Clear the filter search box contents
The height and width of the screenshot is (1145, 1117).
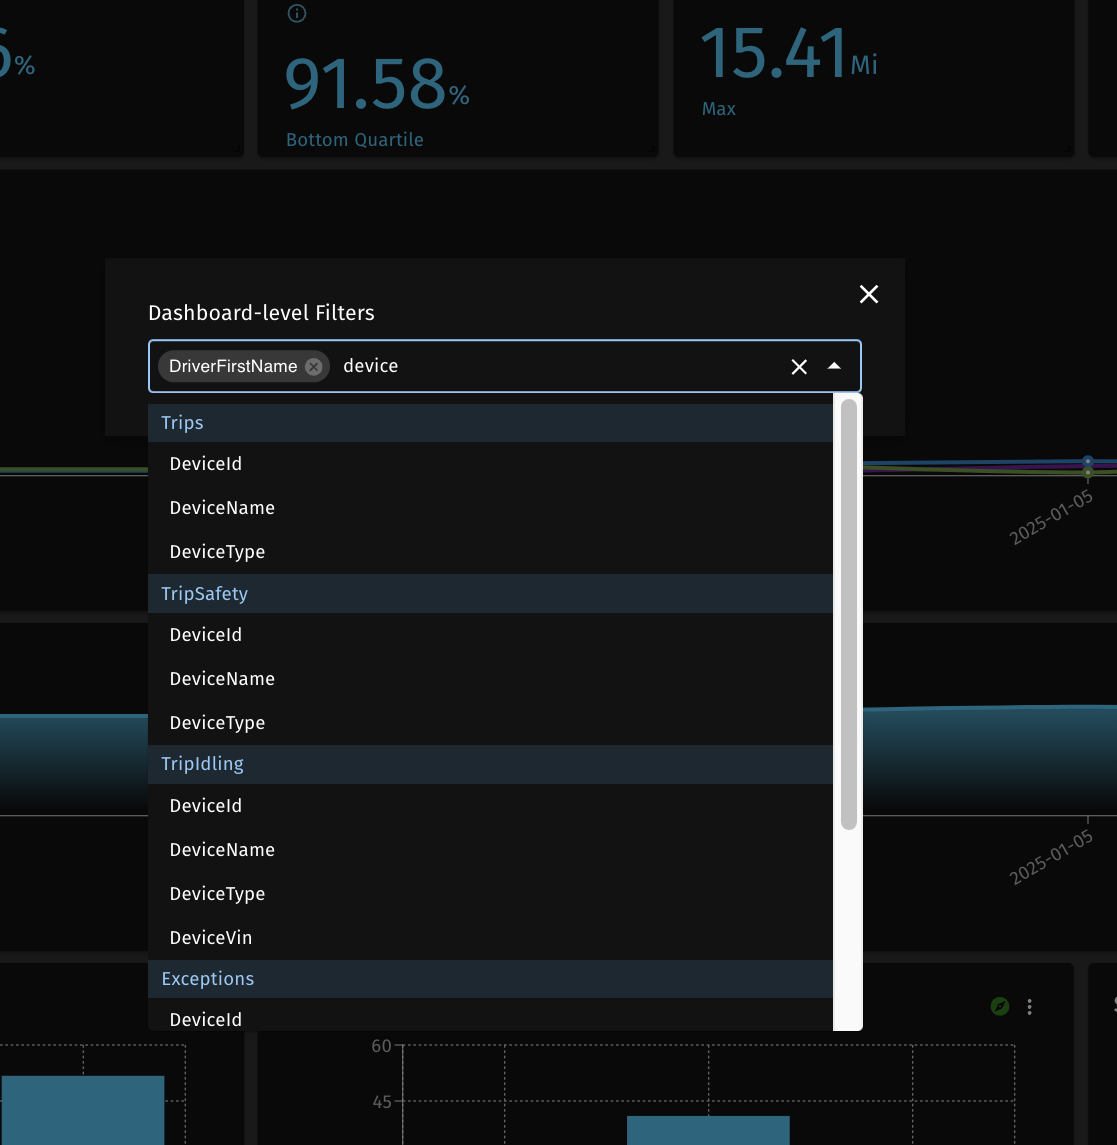799,367
